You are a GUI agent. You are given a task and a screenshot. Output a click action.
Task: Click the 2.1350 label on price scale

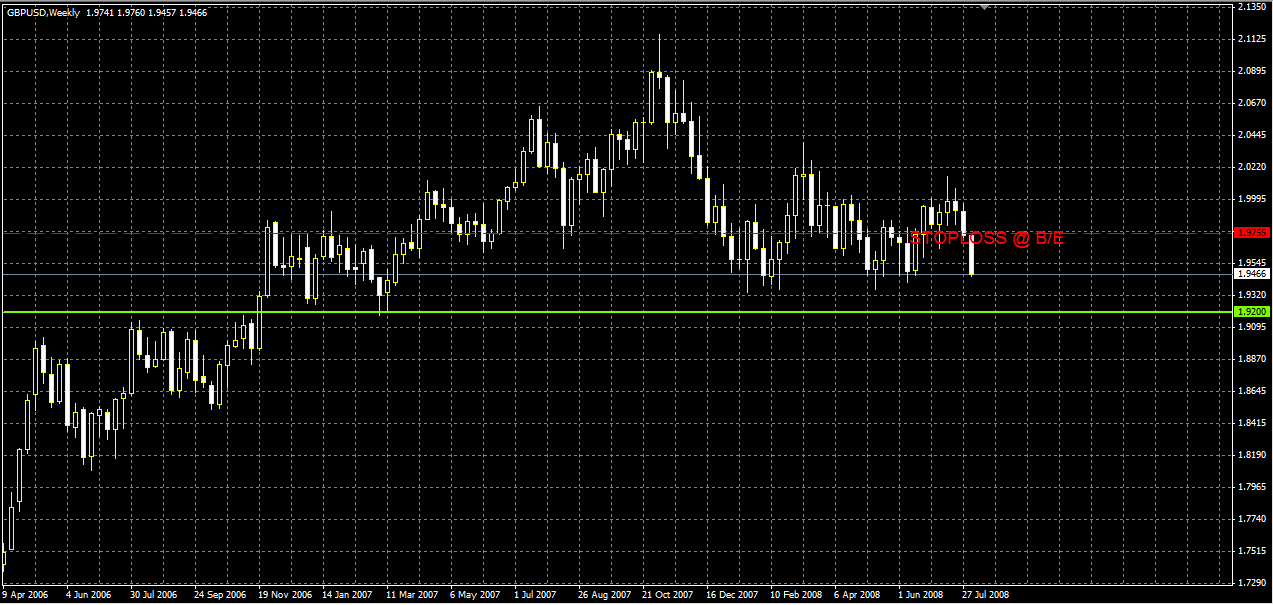[x=1252, y=7]
